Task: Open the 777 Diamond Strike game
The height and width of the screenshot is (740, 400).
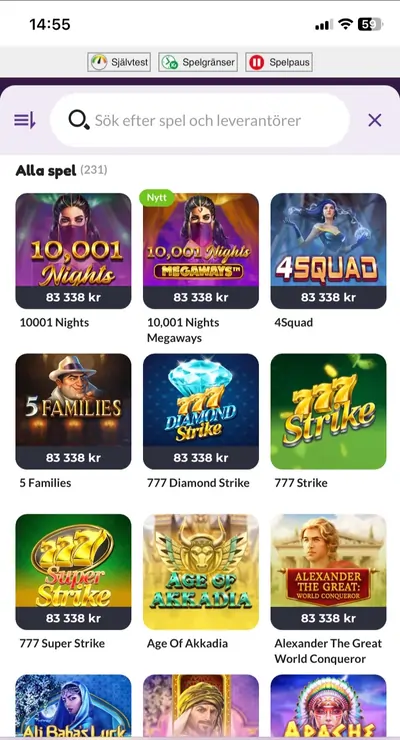Action: [200, 412]
